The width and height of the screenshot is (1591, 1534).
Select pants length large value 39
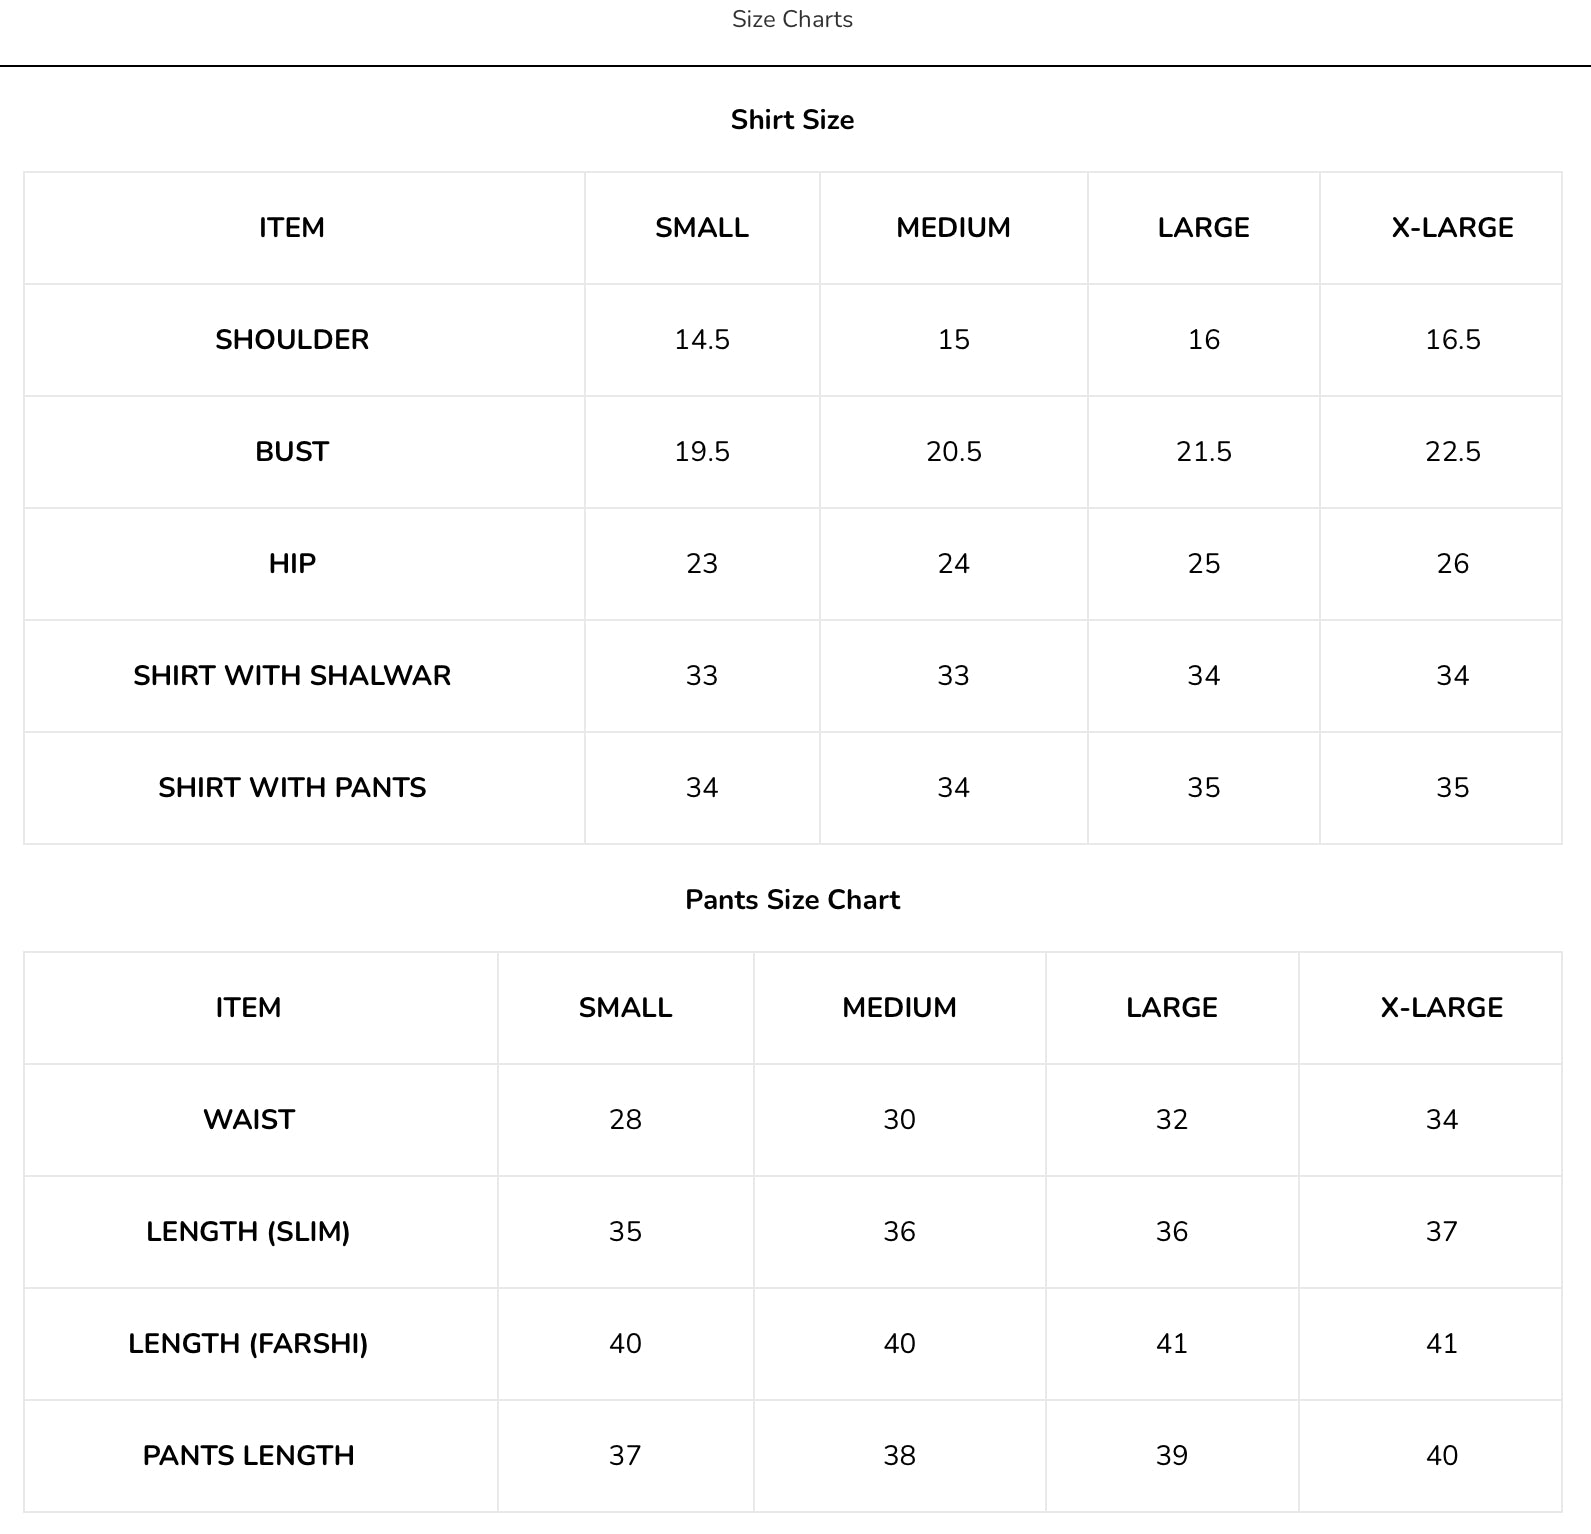coord(1172,1456)
